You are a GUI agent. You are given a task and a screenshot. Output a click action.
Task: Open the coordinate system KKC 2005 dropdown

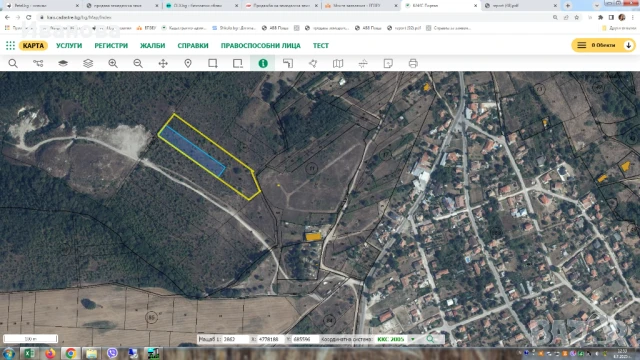pyautogui.click(x=396, y=339)
